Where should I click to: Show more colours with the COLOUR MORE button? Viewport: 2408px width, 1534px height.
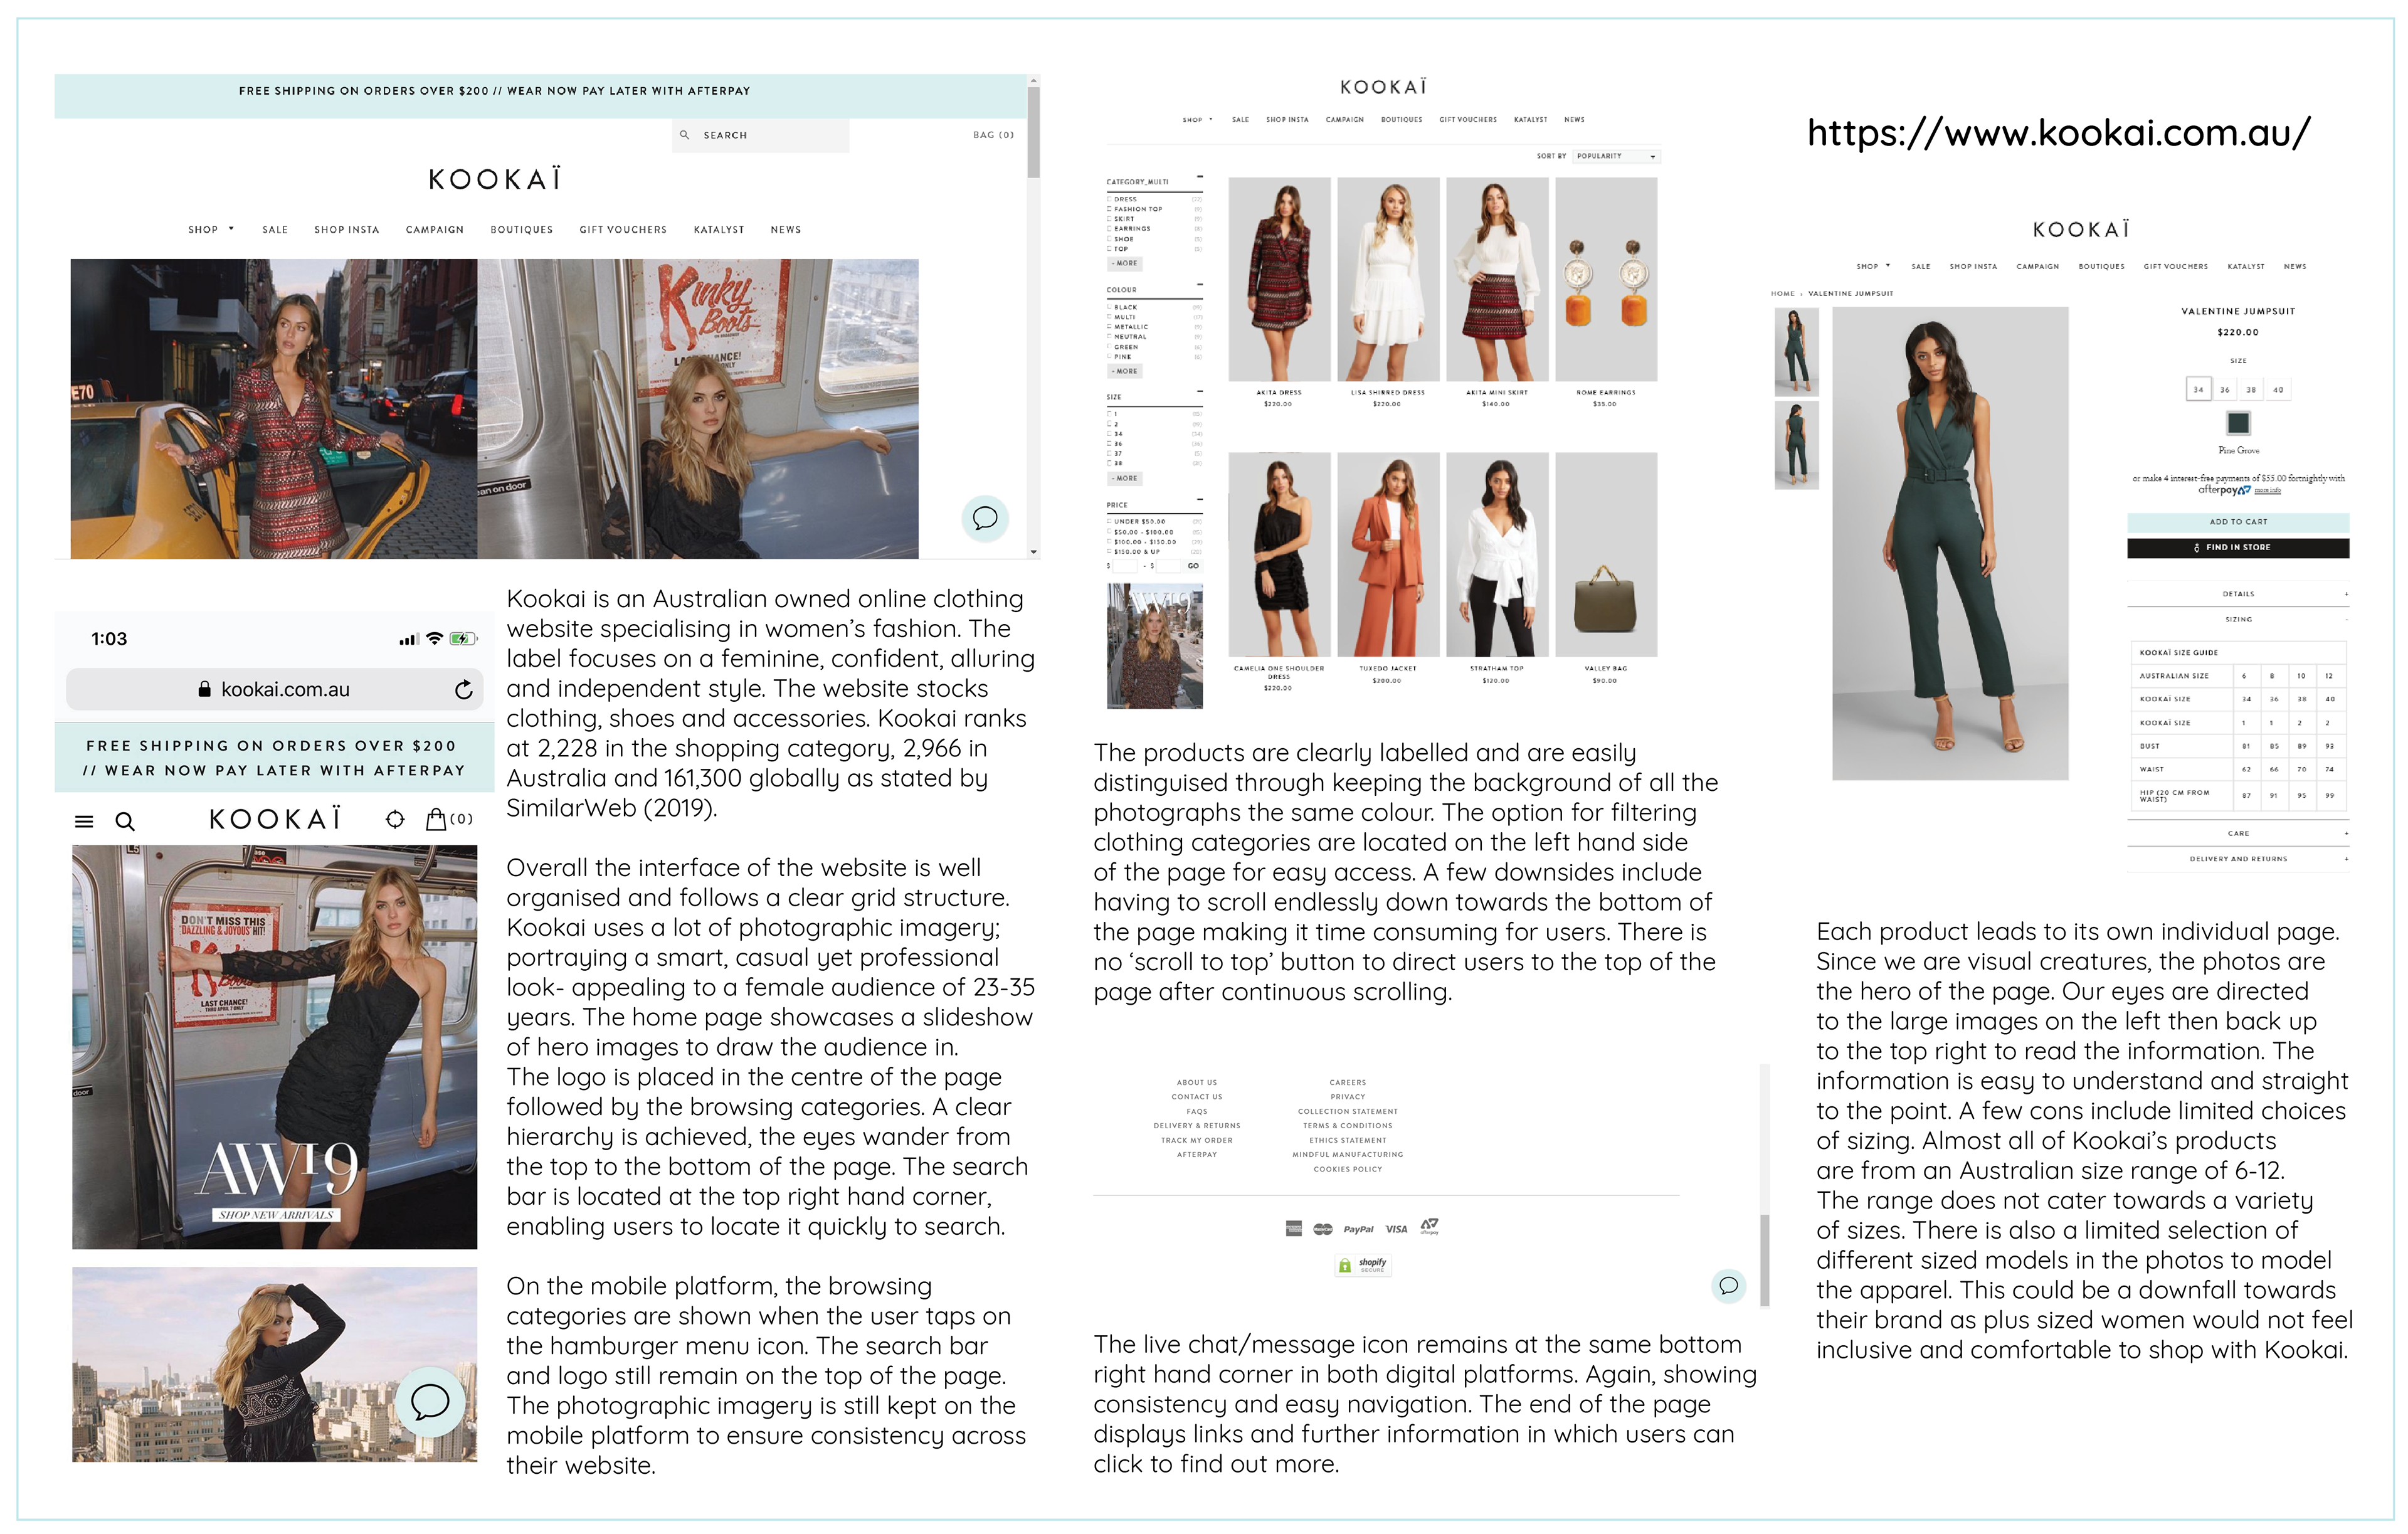pos(1124,371)
